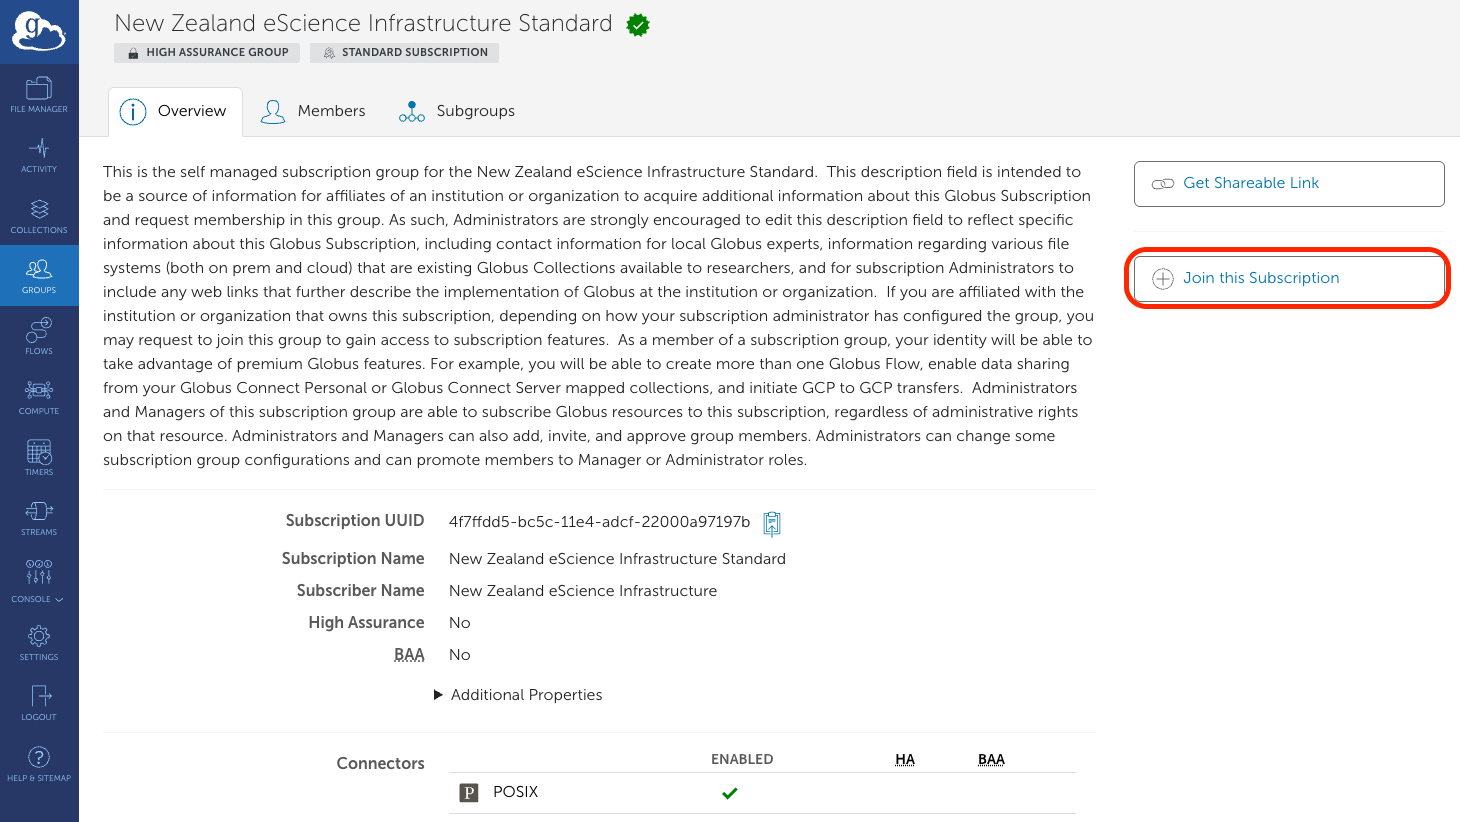Click Get Shareable Link button
Viewport: 1460px width, 822px height.
[x=1288, y=184]
